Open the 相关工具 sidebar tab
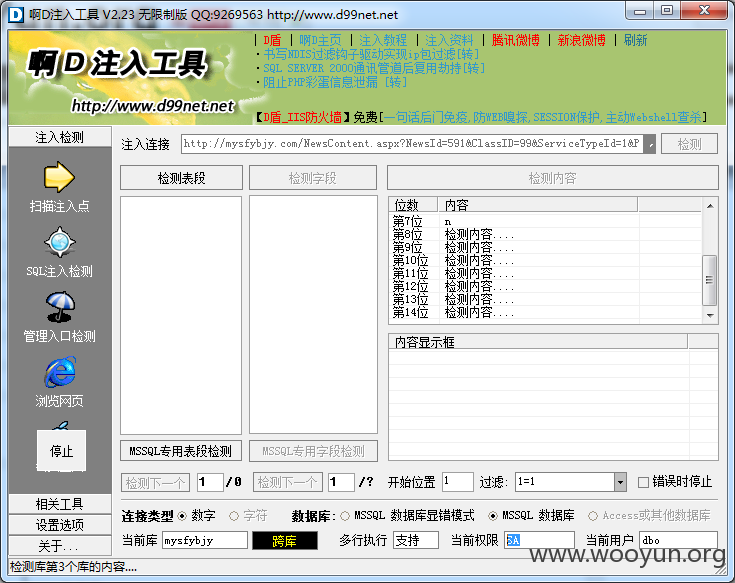 (60, 504)
